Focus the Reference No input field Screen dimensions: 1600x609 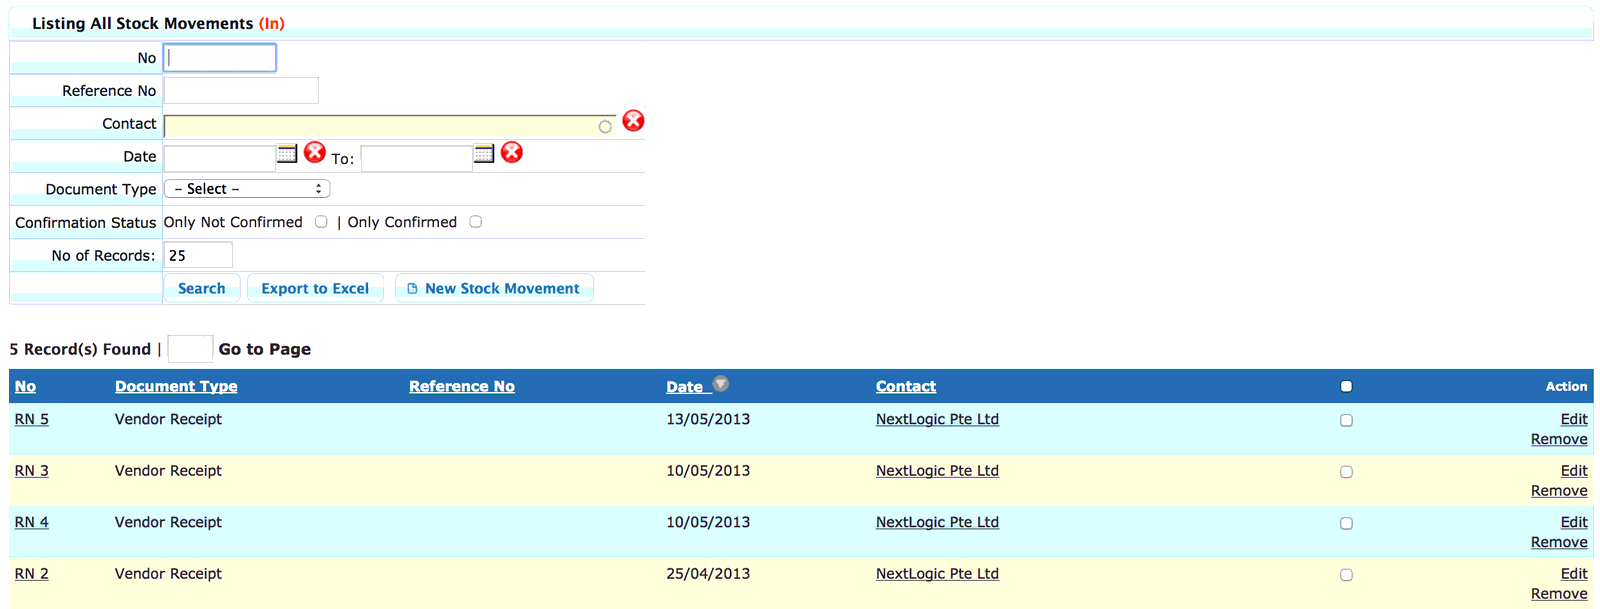point(241,91)
